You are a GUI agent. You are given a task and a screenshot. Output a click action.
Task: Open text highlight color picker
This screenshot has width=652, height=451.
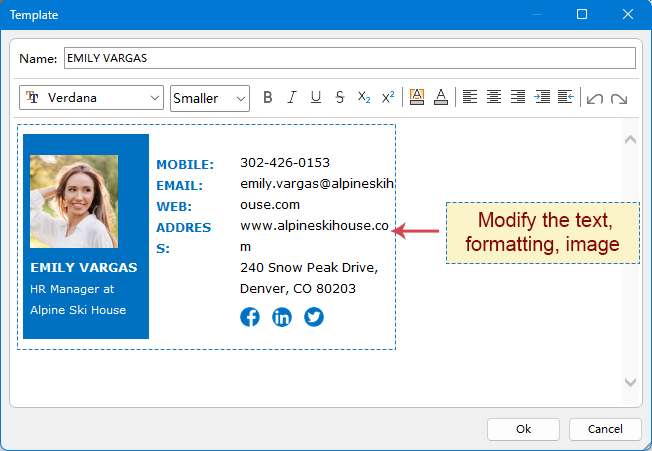click(x=417, y=97)
